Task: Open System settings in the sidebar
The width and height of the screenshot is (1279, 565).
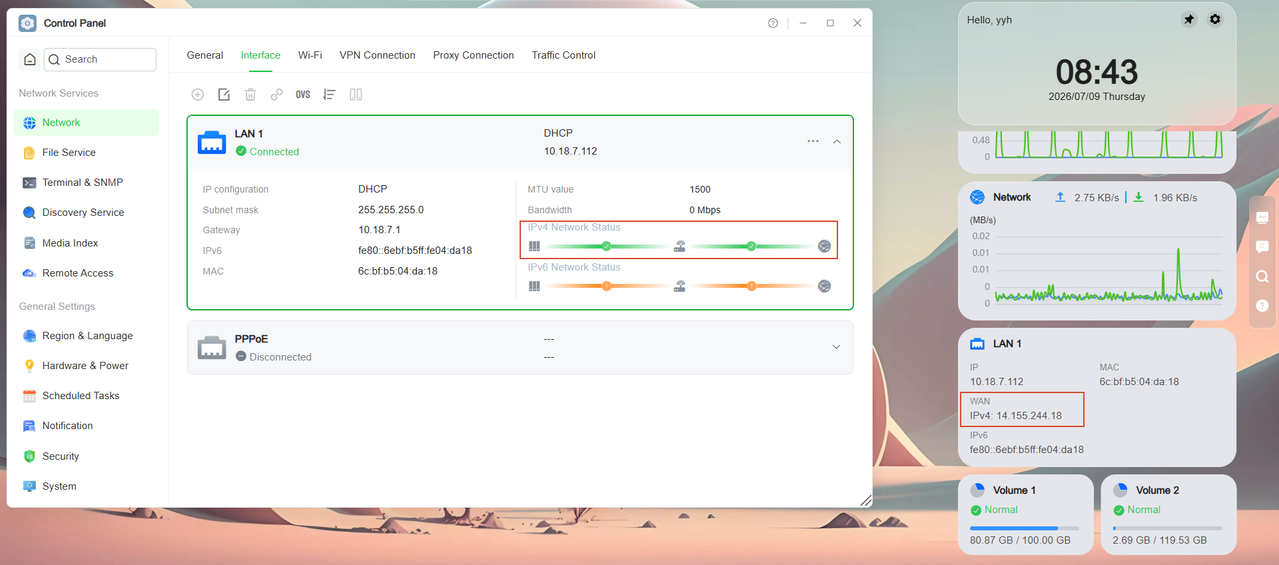Action: click(x=86, y=486)
